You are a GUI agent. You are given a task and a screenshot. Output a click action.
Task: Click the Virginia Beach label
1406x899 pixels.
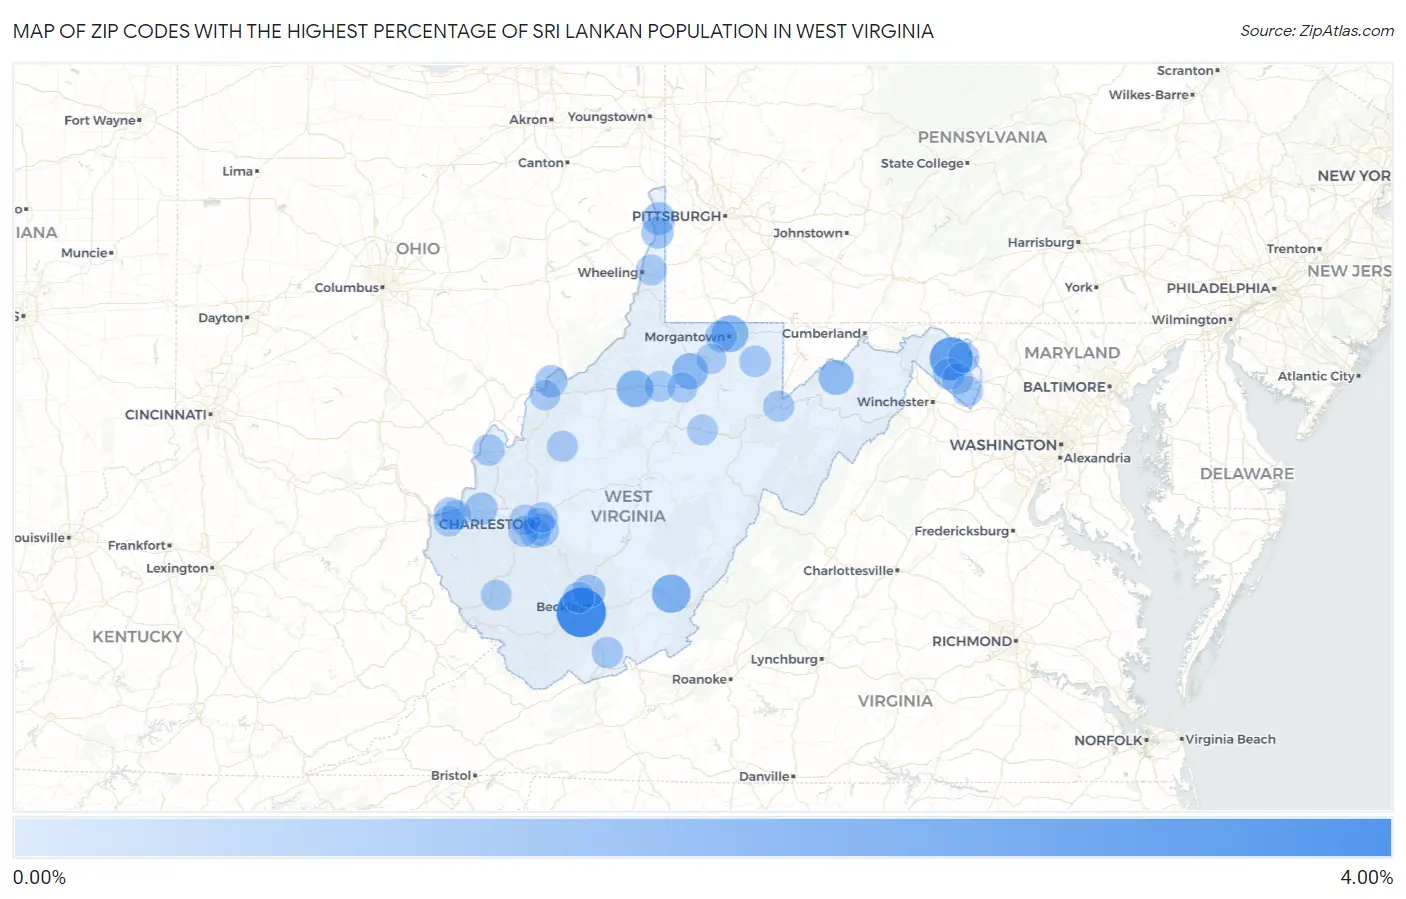click(1230, 740)
